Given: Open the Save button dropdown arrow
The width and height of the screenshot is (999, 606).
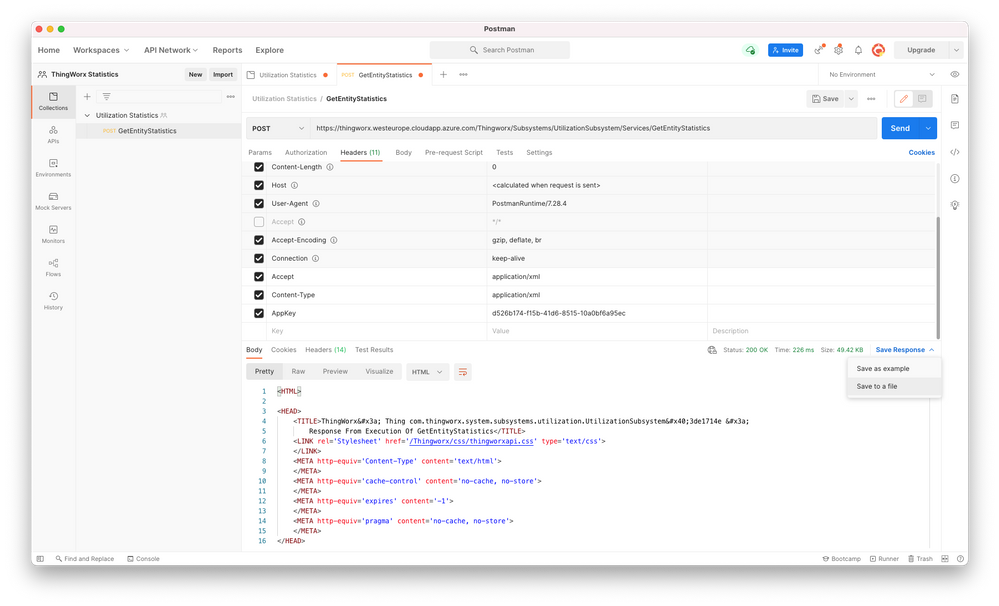Looking at the screenshot, I should [x=851, y=99].
